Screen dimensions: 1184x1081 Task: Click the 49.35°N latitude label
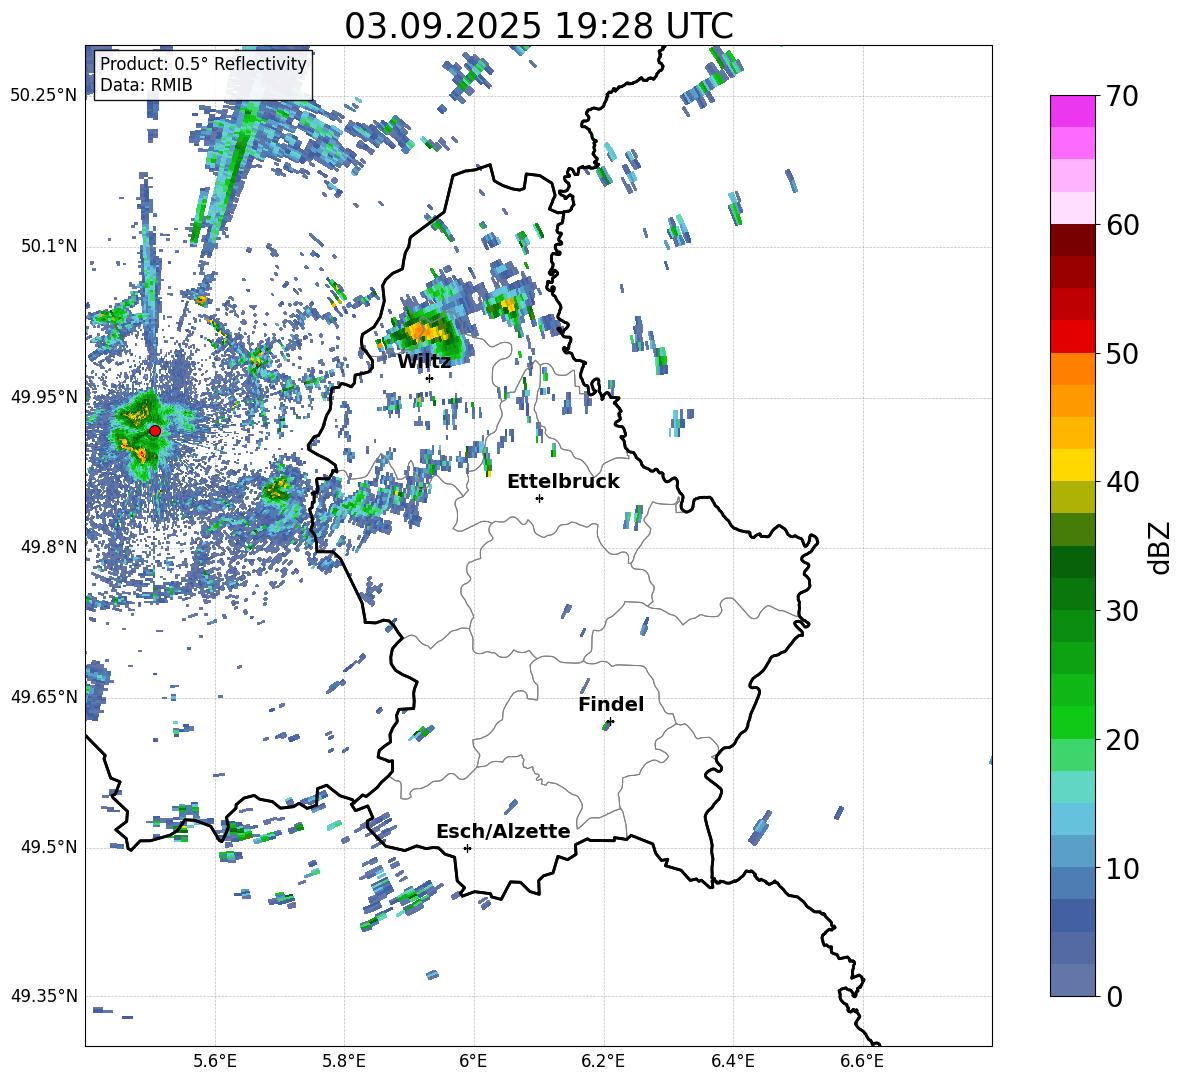tap(44, 996)
